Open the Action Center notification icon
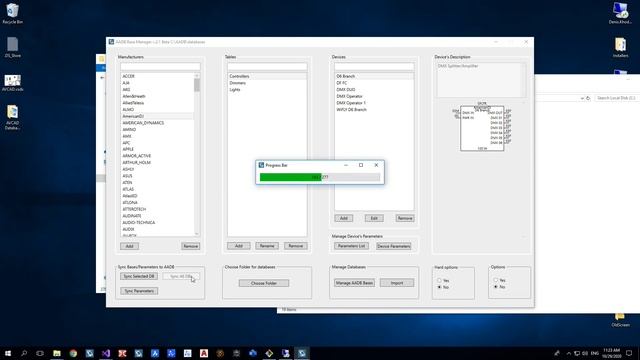 coord(629,353)
